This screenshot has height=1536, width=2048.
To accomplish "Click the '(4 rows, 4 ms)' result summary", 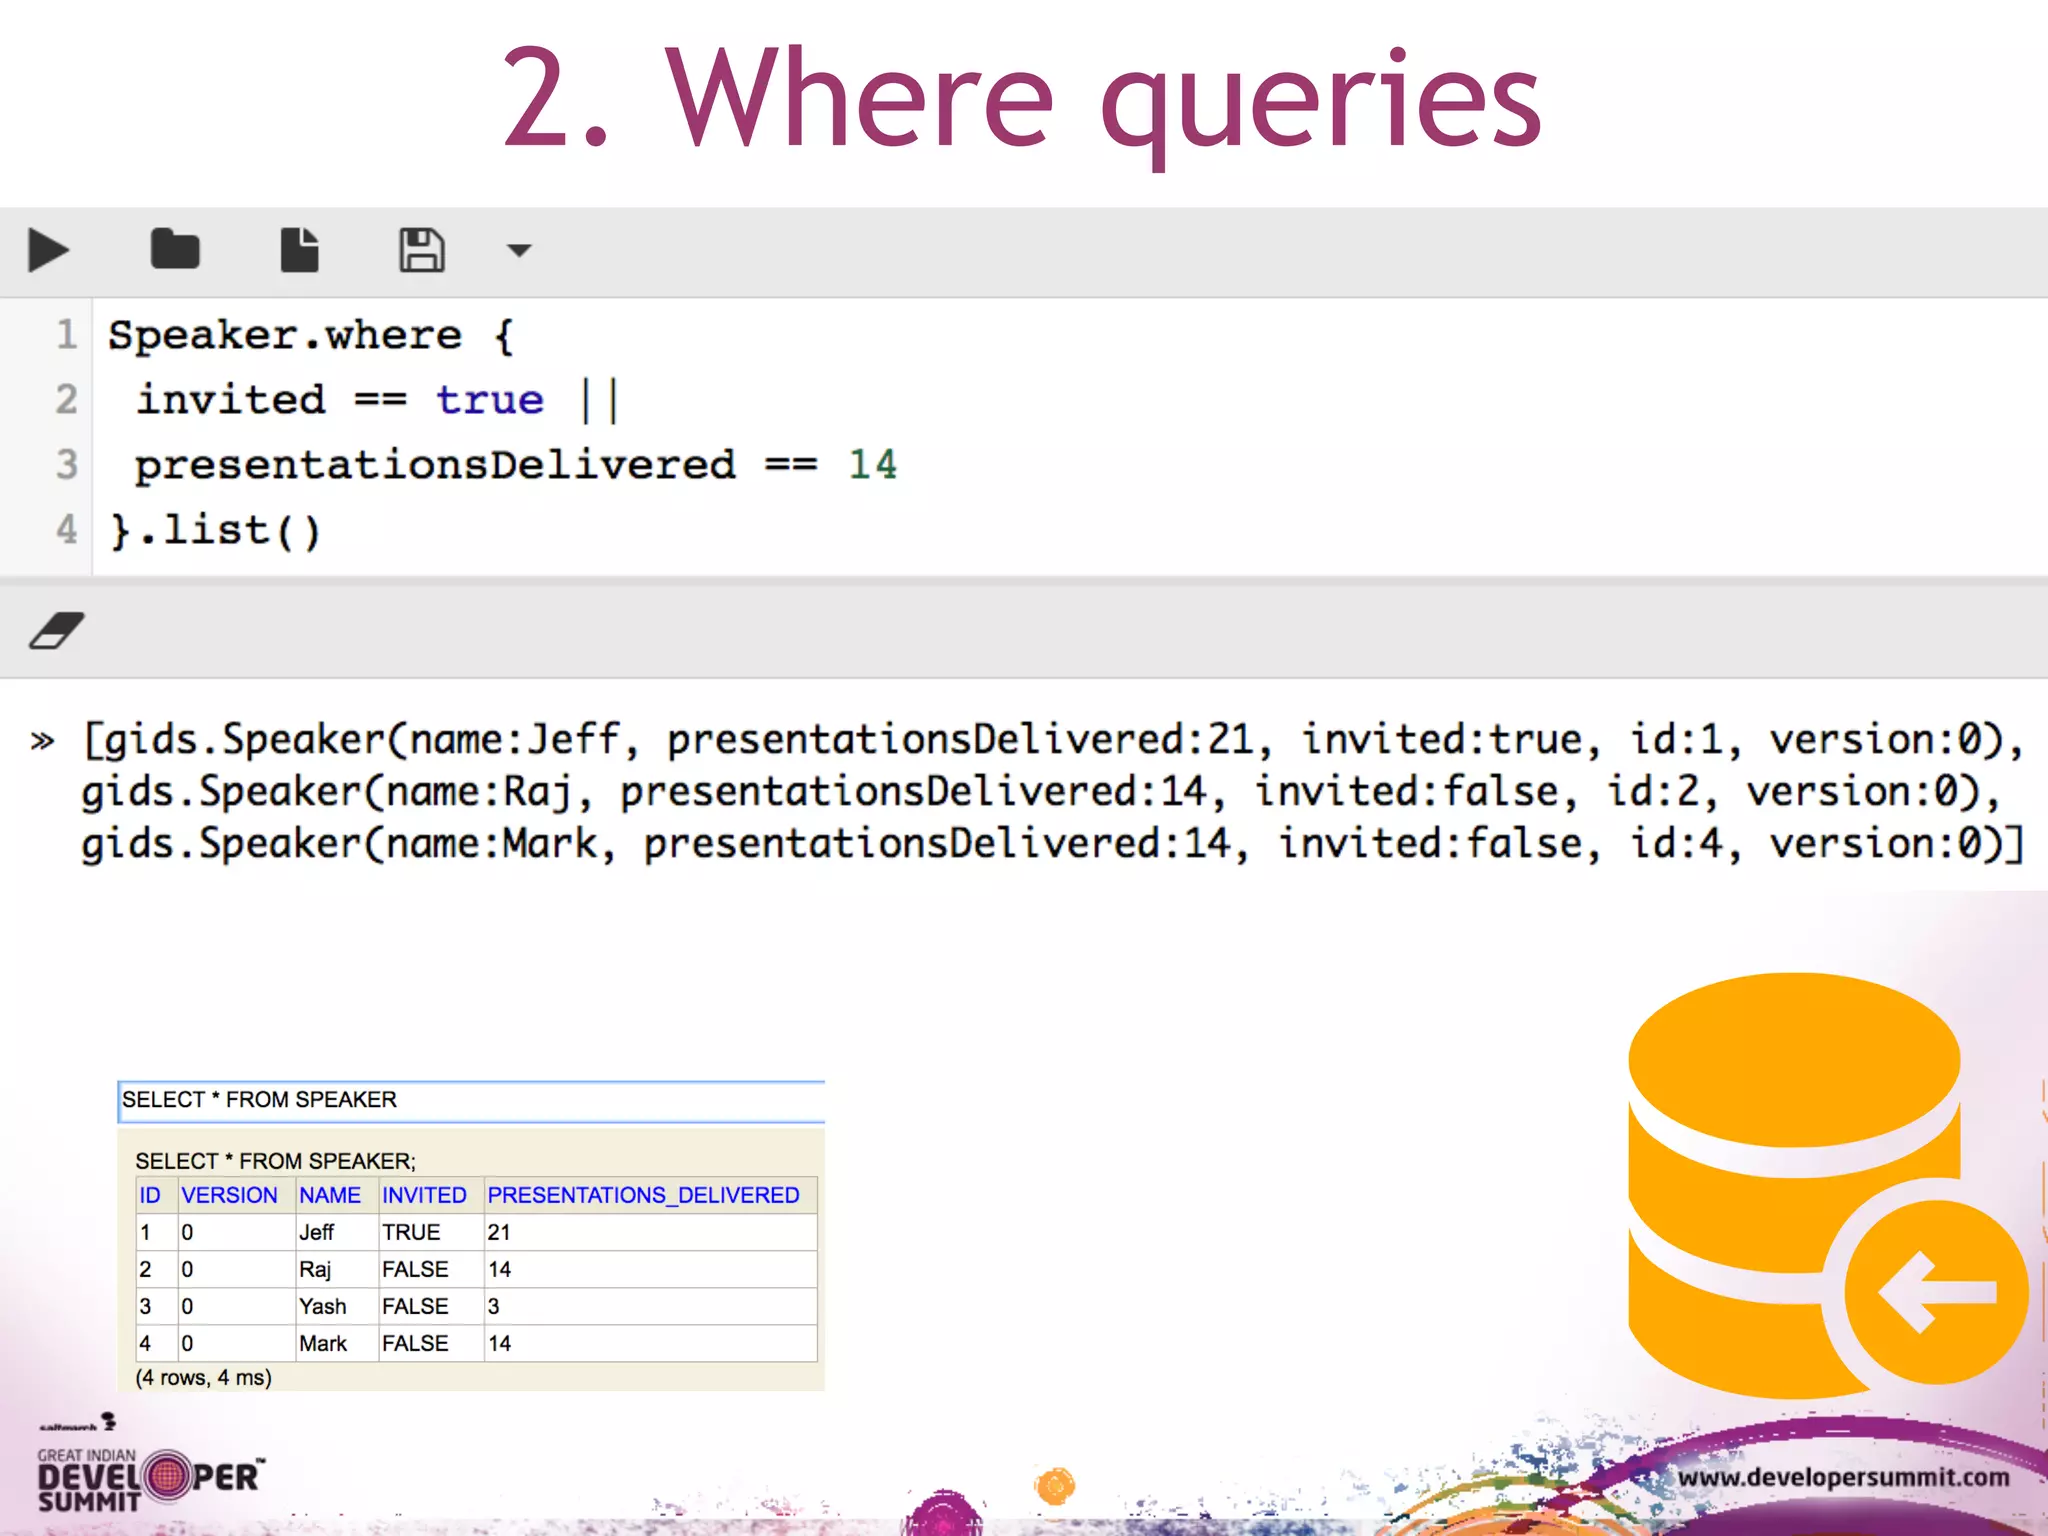I will (204, 1378).
